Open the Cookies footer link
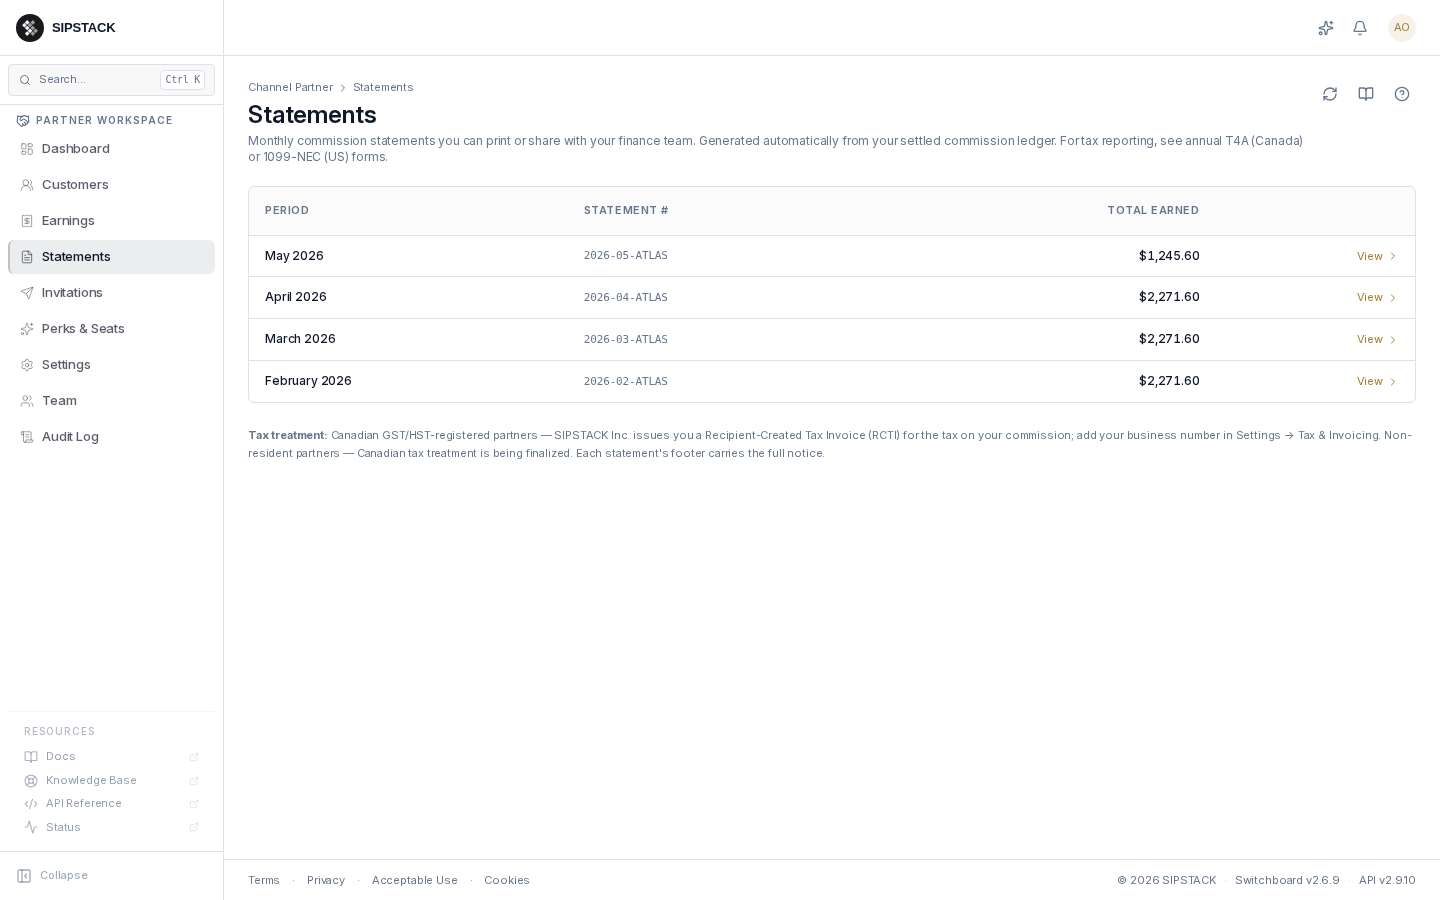The image size is (1440, 900). (507, 881)
